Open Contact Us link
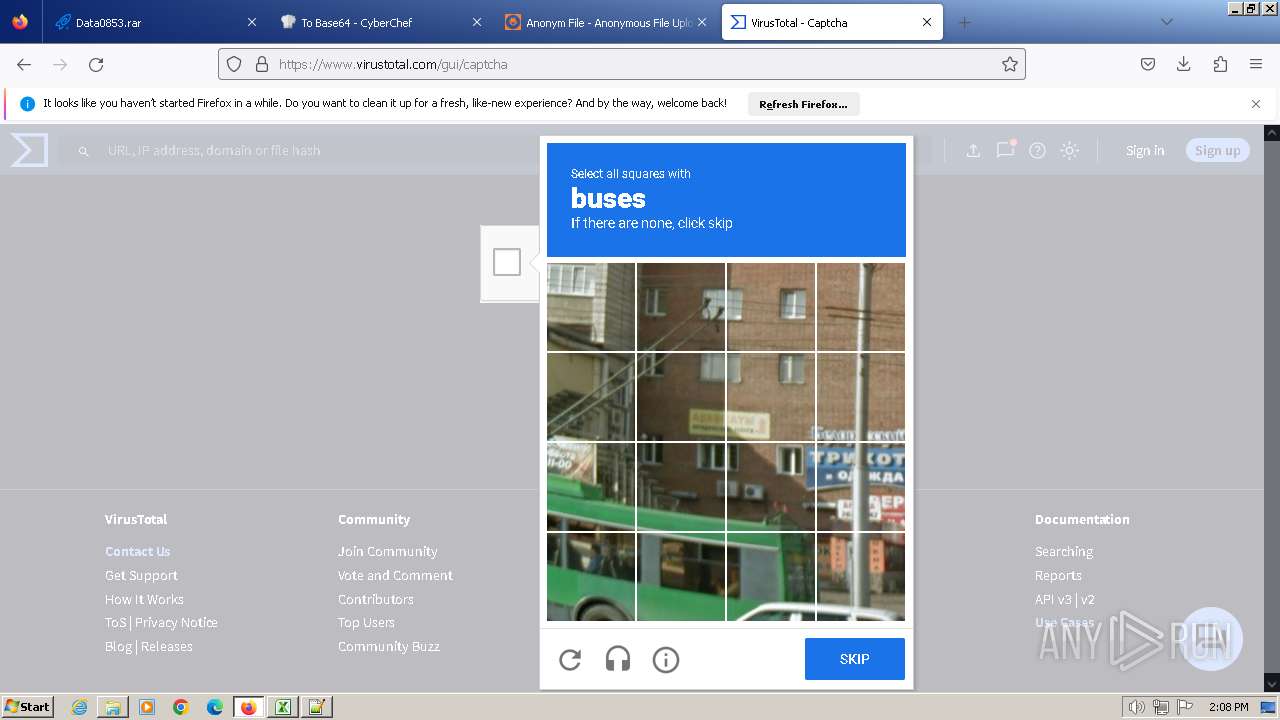1280x720 pixels. point(138,551)
